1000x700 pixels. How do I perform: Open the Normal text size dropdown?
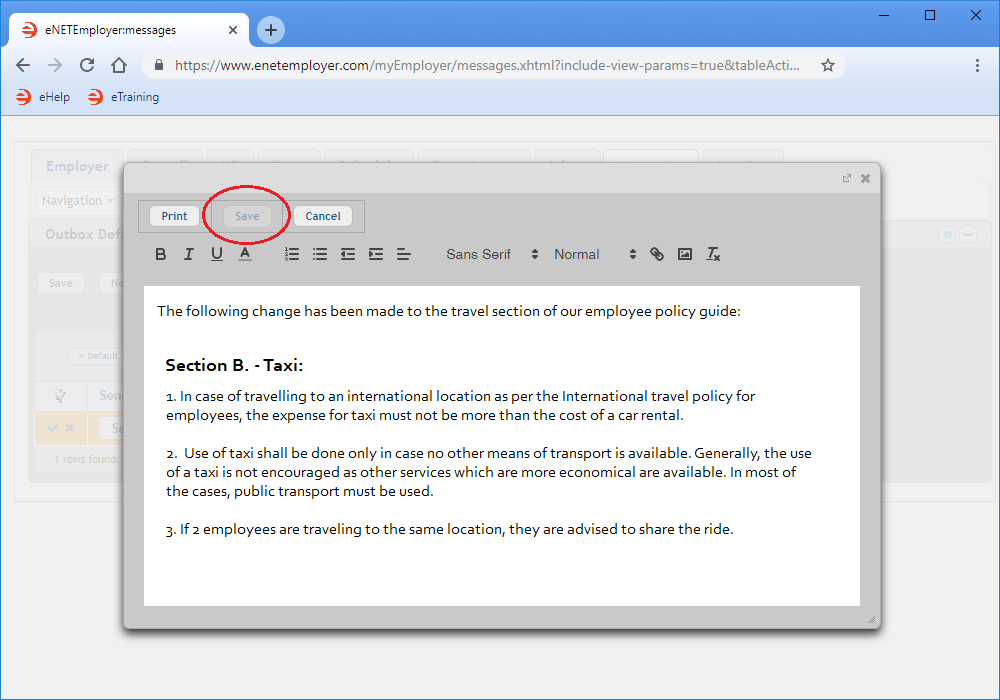click(x=595, y=254)
